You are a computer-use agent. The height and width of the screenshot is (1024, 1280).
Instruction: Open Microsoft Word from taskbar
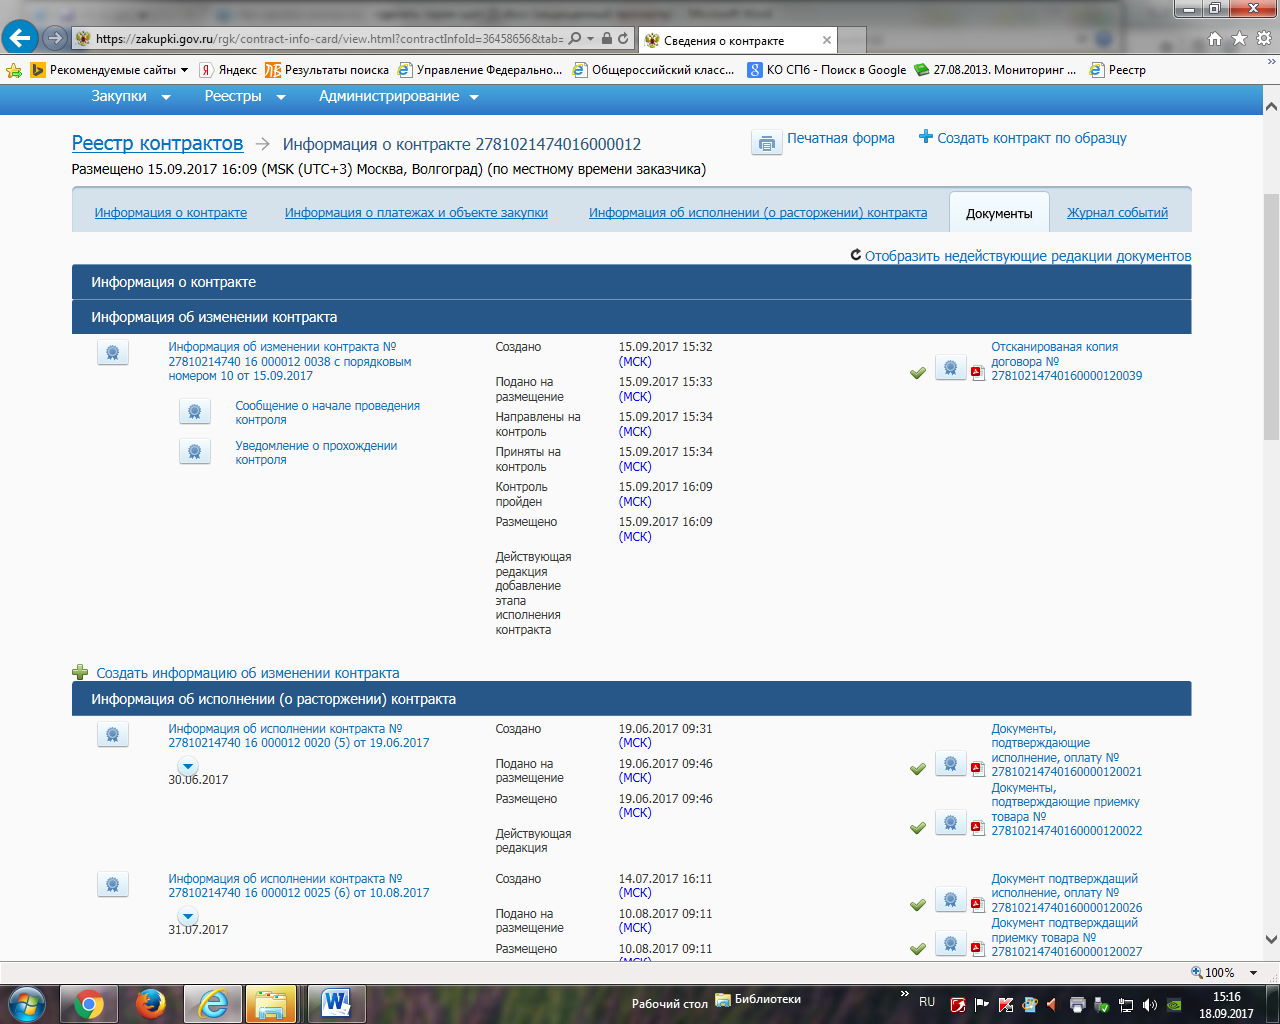click(337, 1003)
